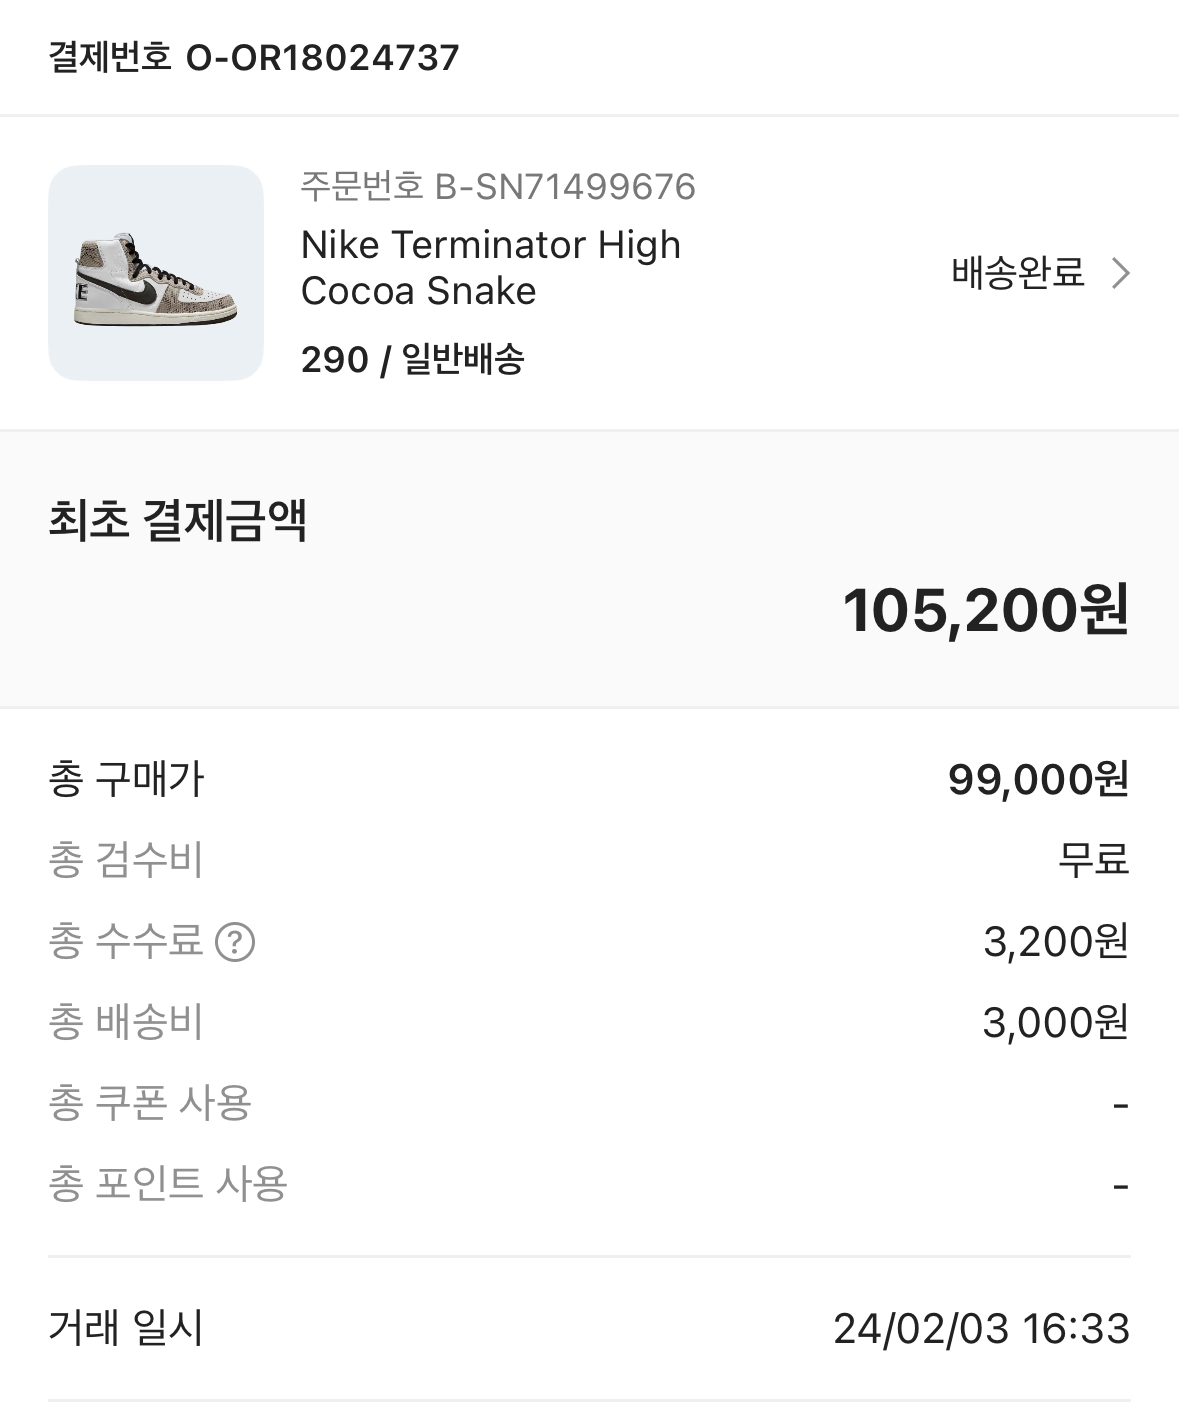Tap the 24/02/03 16:33 transaction date
The width and height of the screenshot is (1179, 1417).
[981, 1329]
